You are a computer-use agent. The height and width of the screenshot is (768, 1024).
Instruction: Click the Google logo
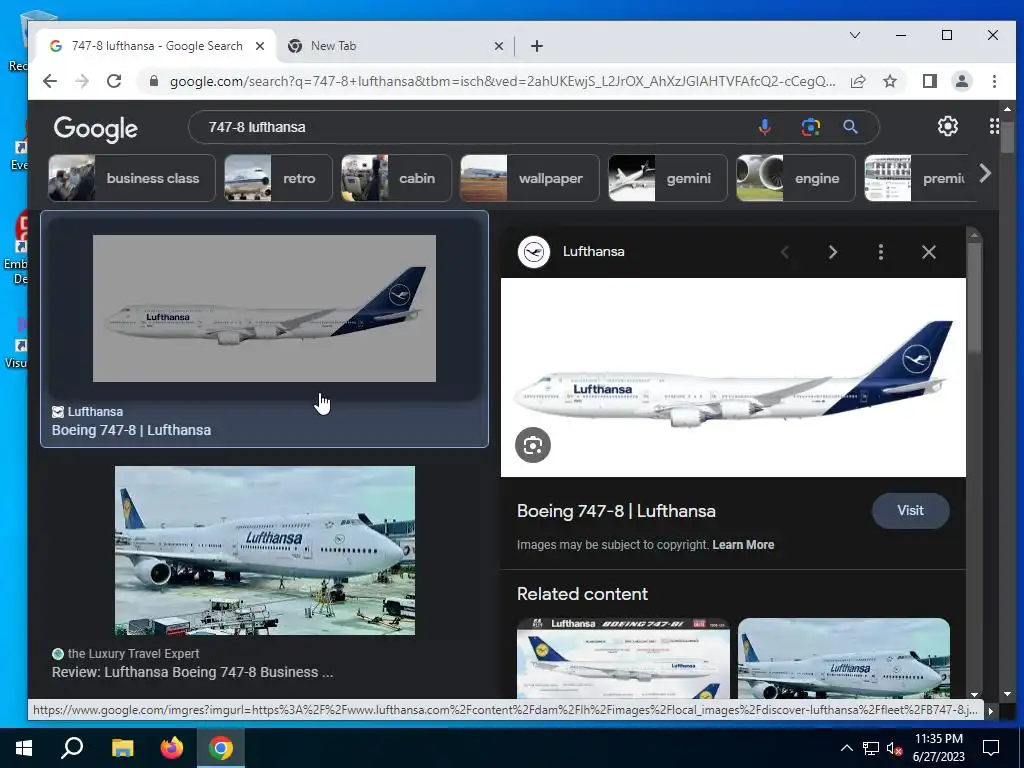[95, 128]
